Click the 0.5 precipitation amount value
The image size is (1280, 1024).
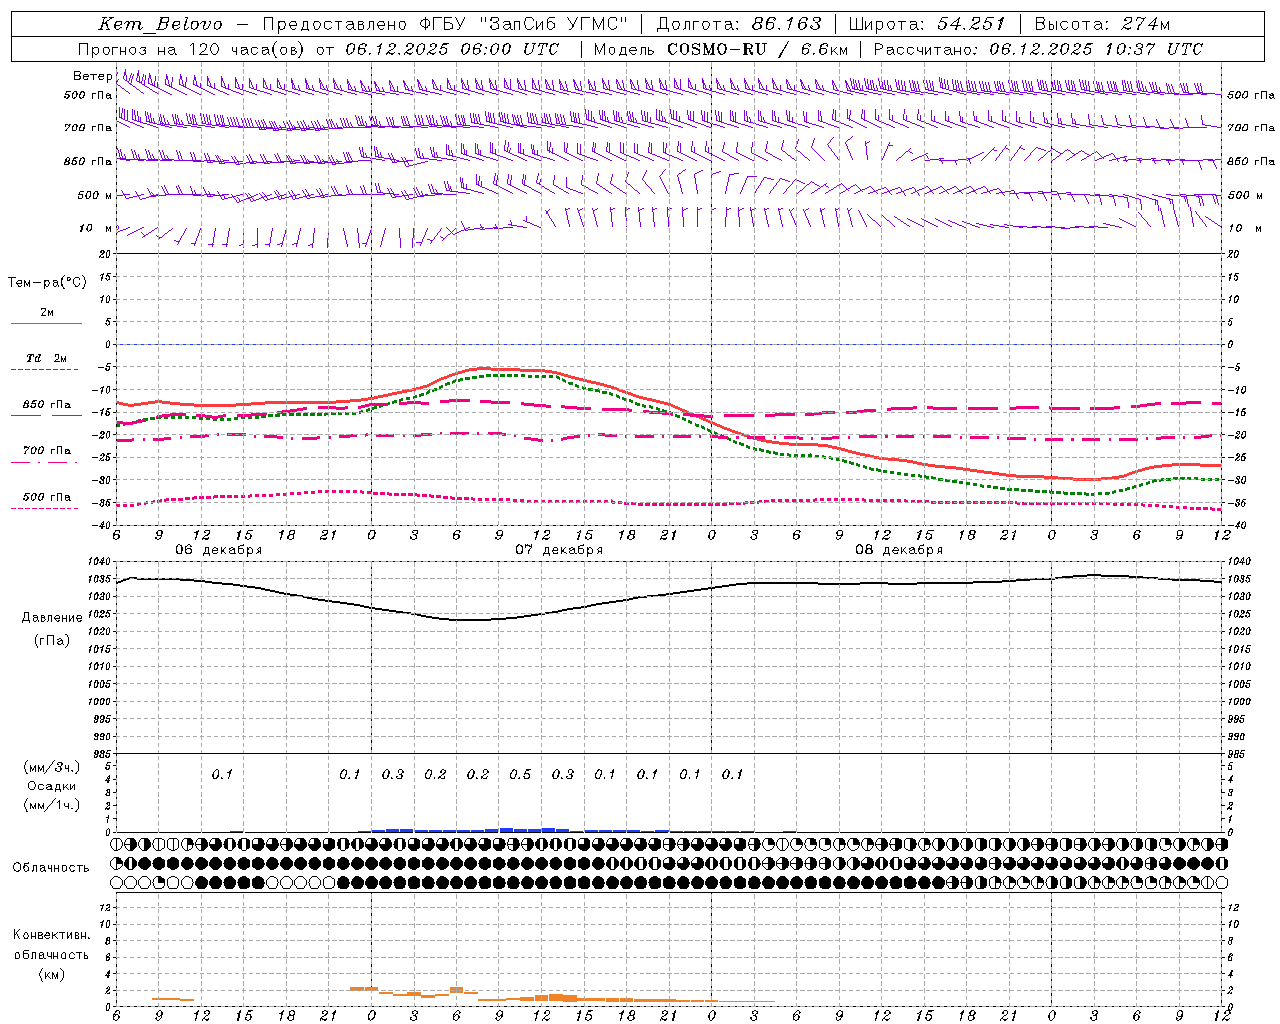click(520, 774)
